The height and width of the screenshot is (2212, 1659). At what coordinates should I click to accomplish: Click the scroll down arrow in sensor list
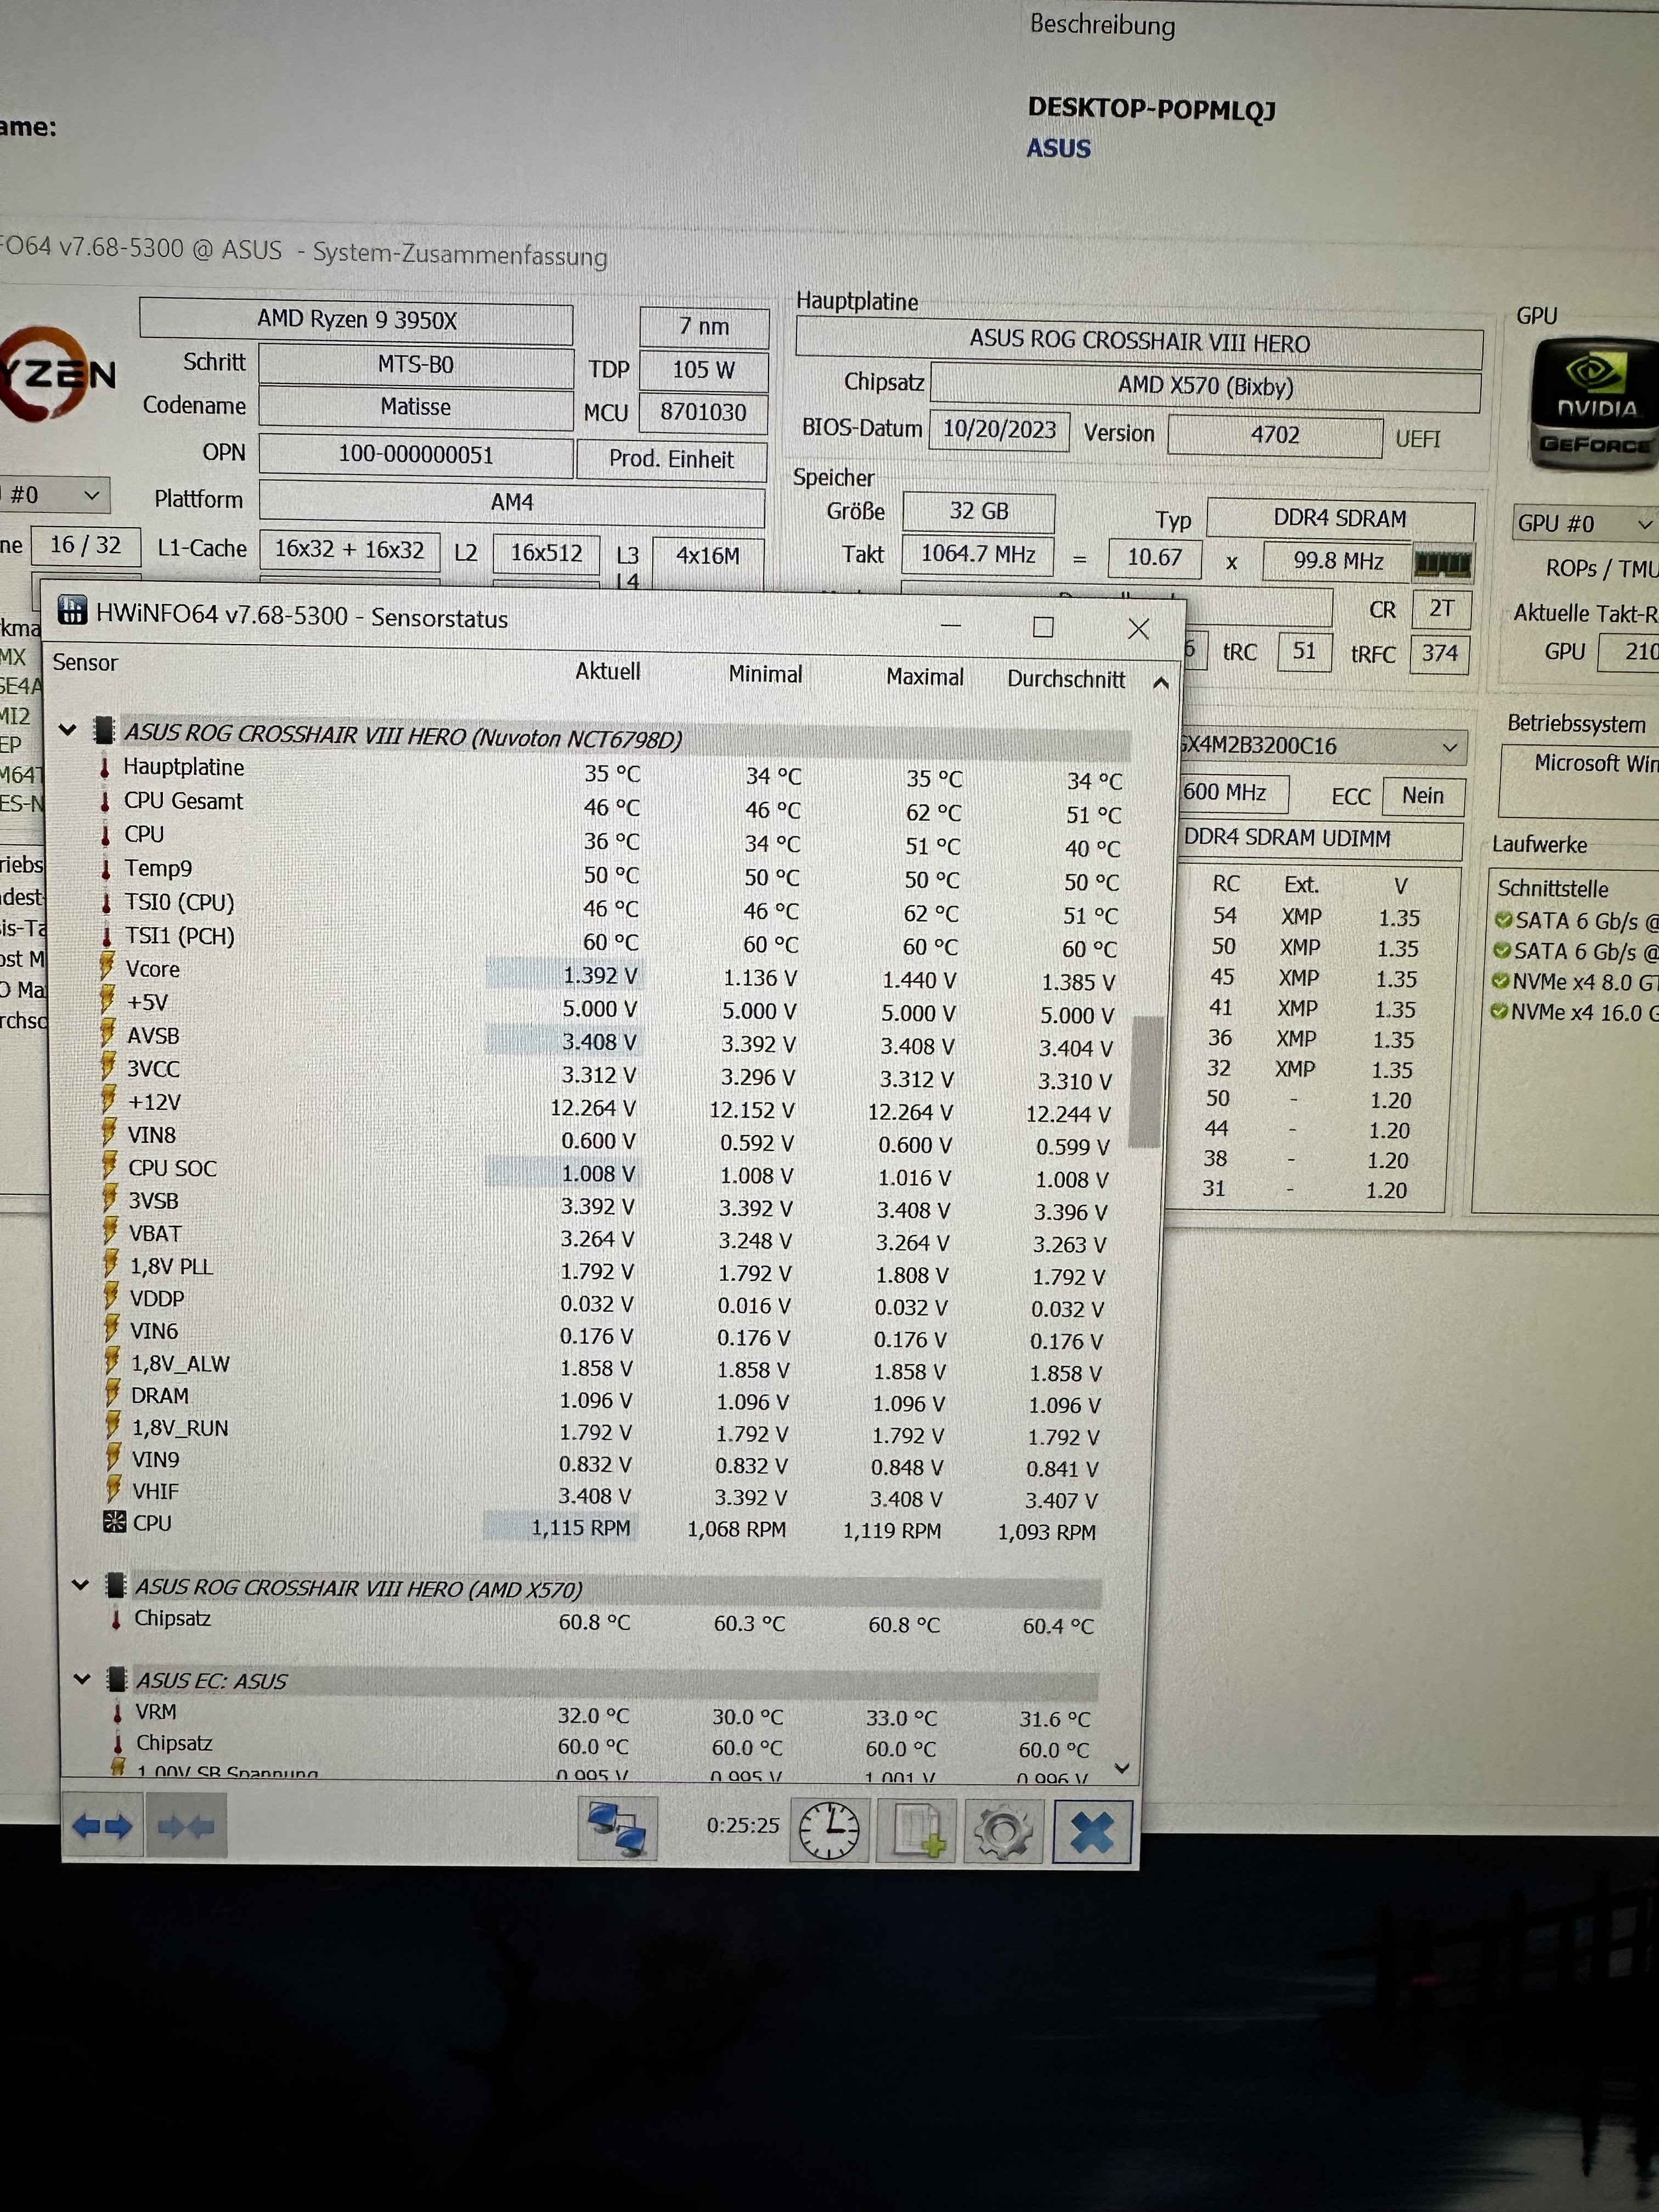(1122, 1769)
